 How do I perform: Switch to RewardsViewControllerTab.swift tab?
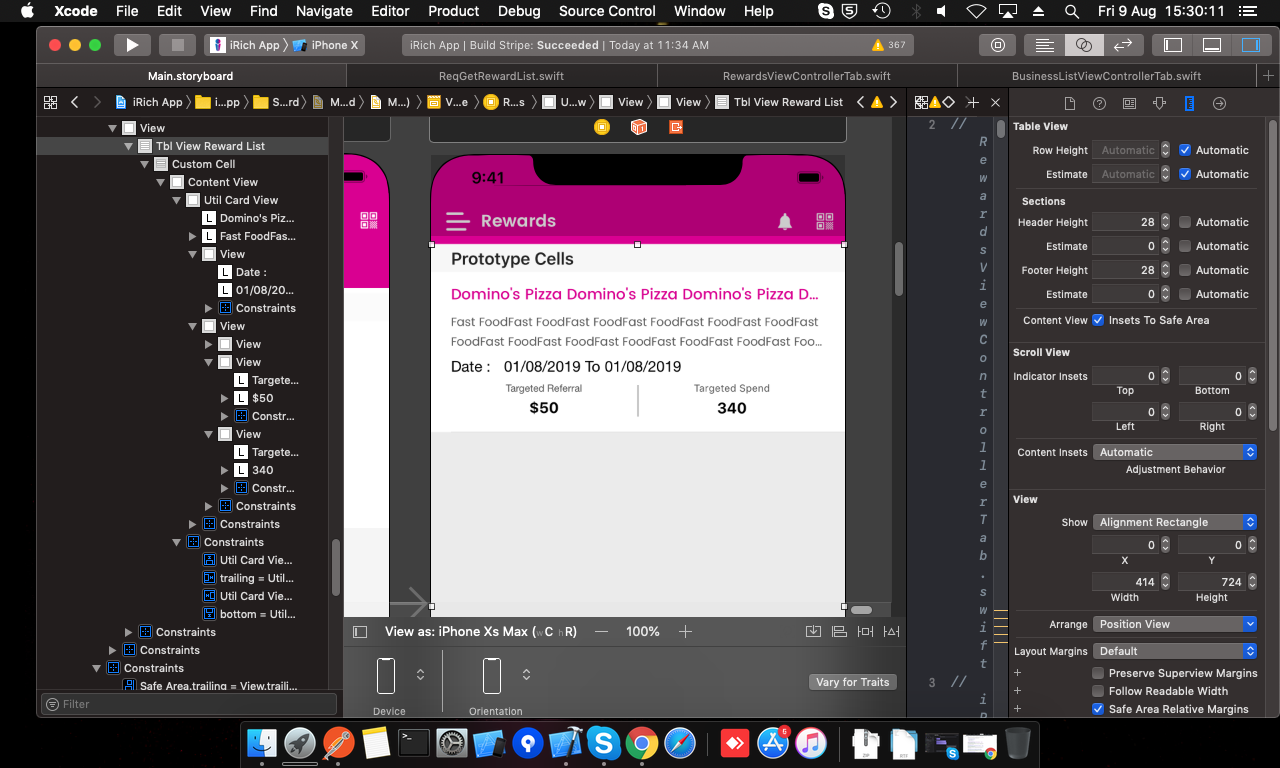point(806,76)
